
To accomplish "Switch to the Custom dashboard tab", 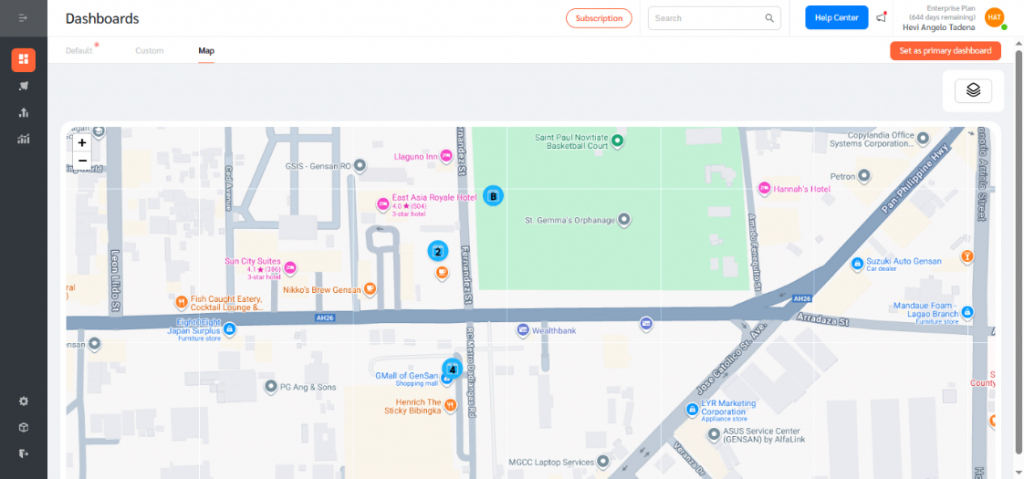I will [150, 51].
